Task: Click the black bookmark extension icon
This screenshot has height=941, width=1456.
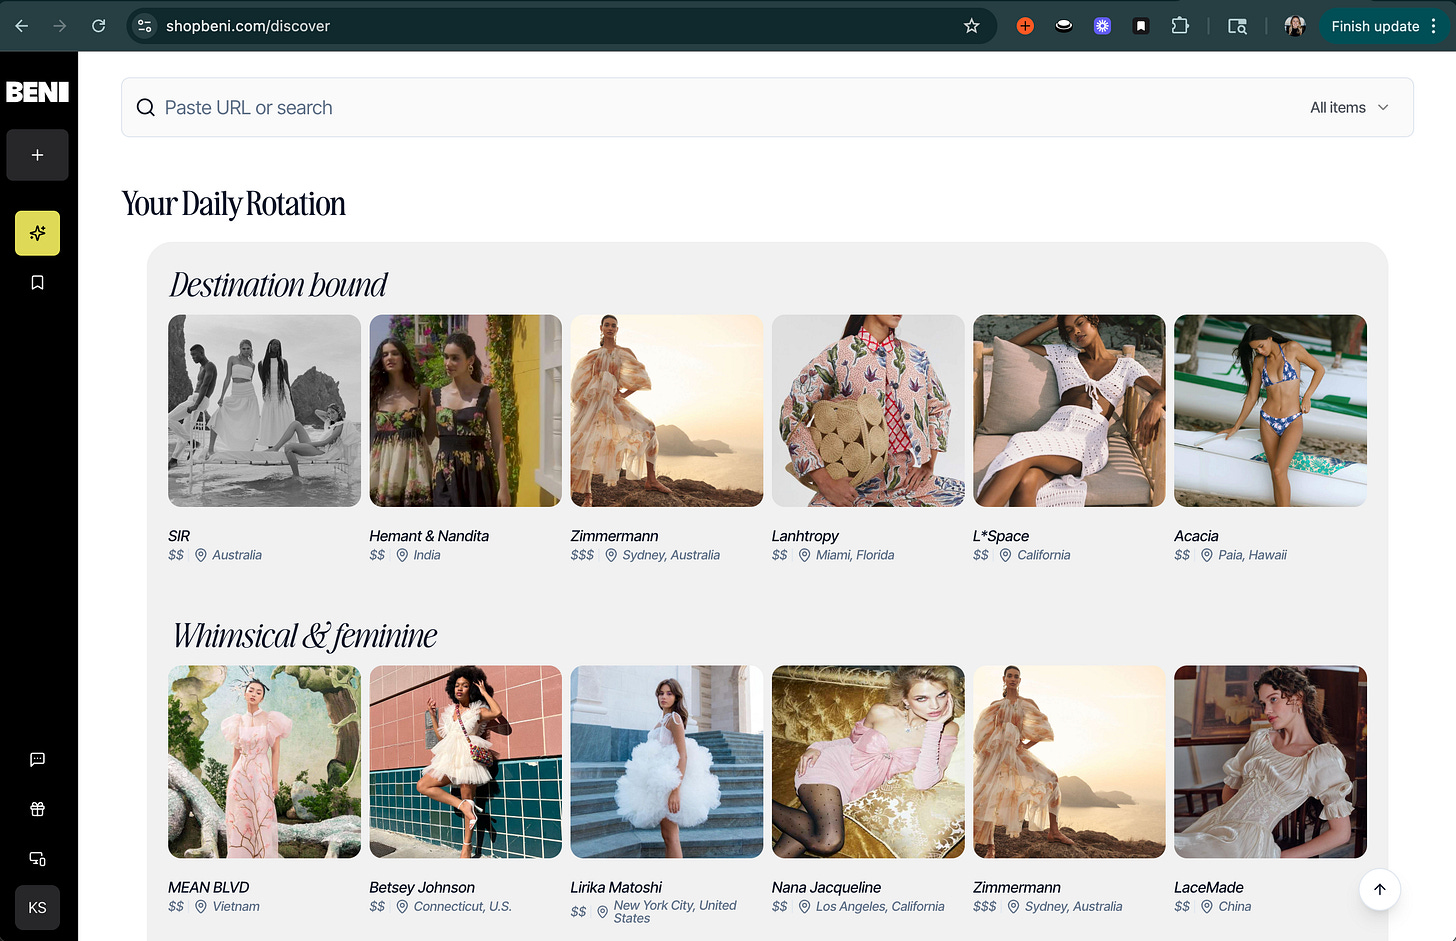Action: click(x=1141, y=26)
